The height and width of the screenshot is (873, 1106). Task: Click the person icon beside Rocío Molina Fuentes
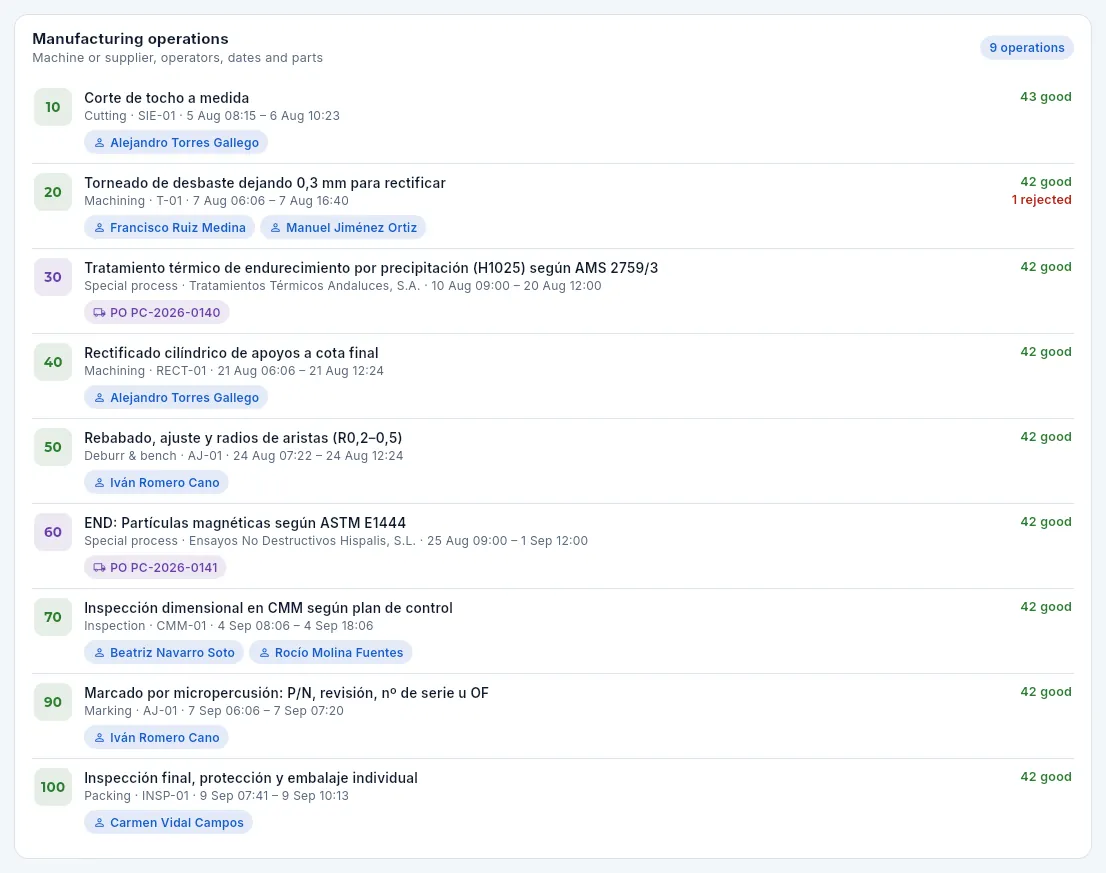(265, 653)
